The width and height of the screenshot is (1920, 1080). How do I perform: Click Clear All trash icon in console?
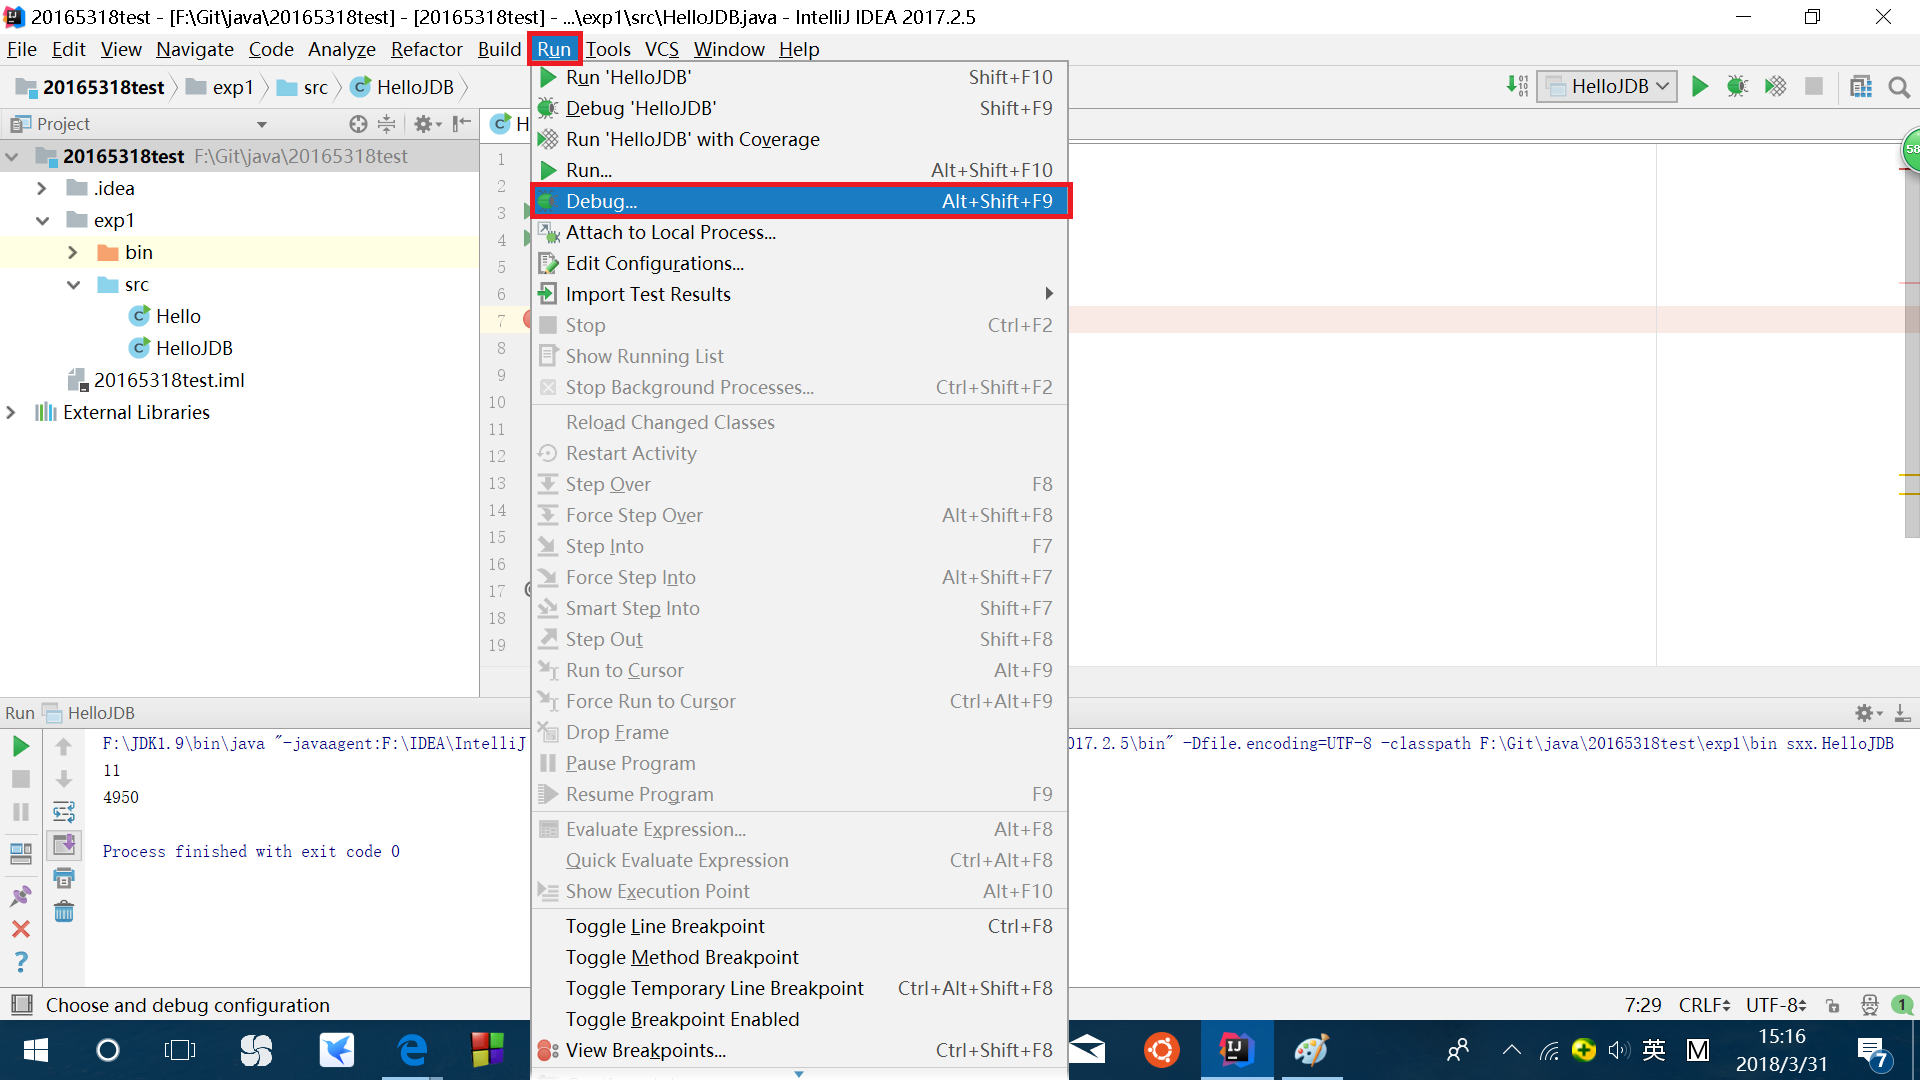click(x=64, y=911)
